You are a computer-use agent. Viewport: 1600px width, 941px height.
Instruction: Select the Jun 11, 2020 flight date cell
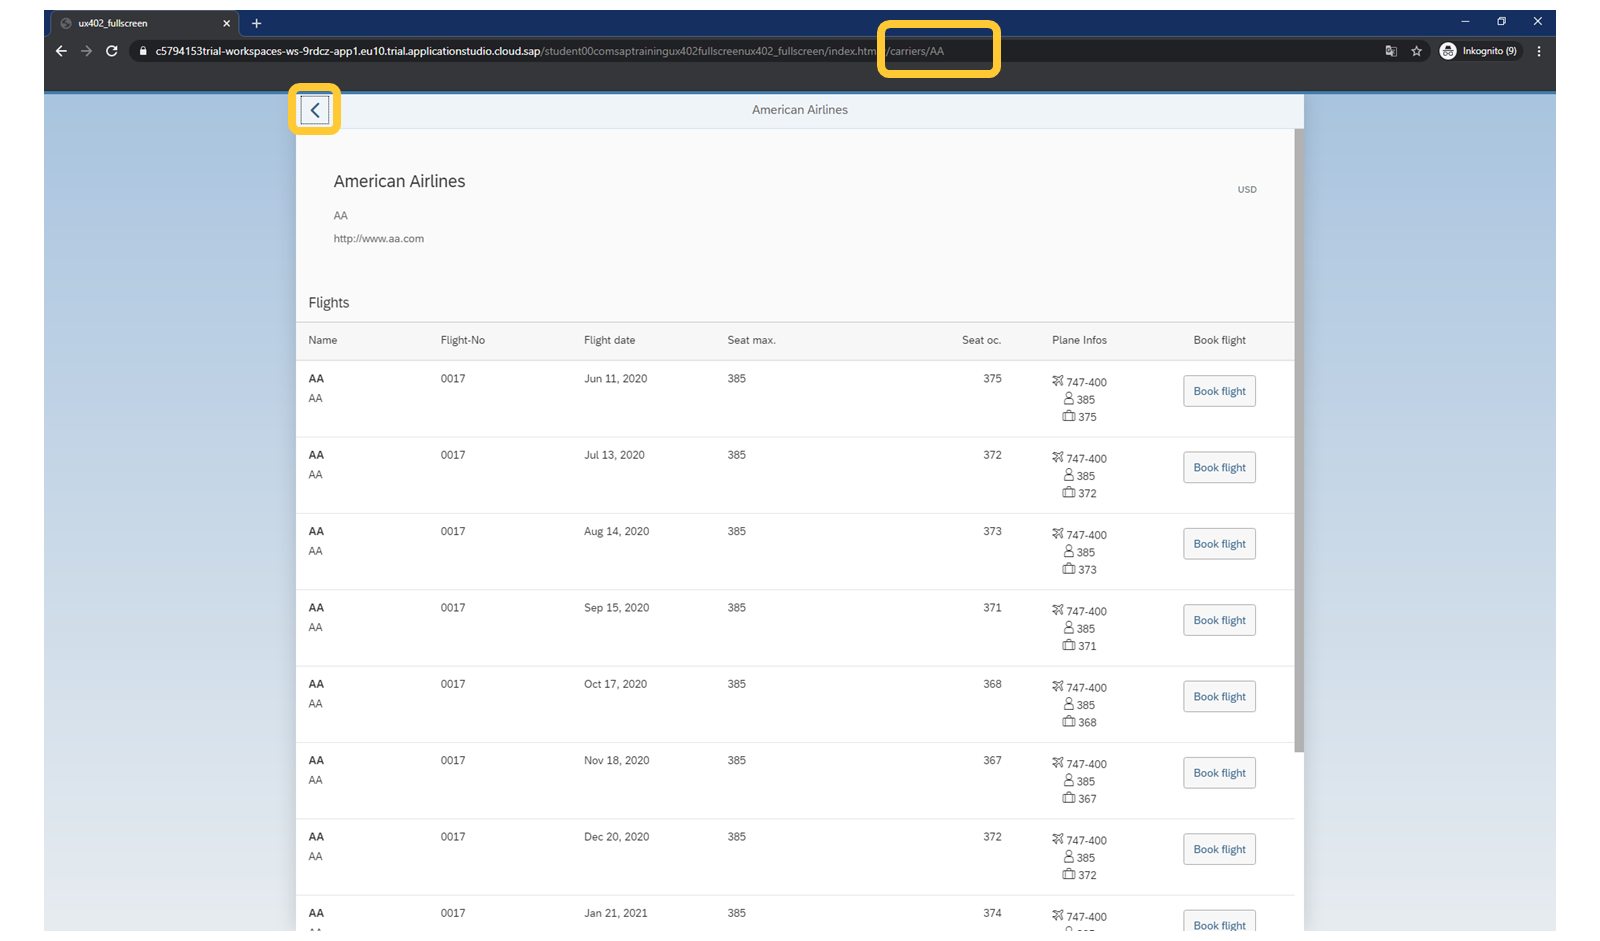click(616, 379)
